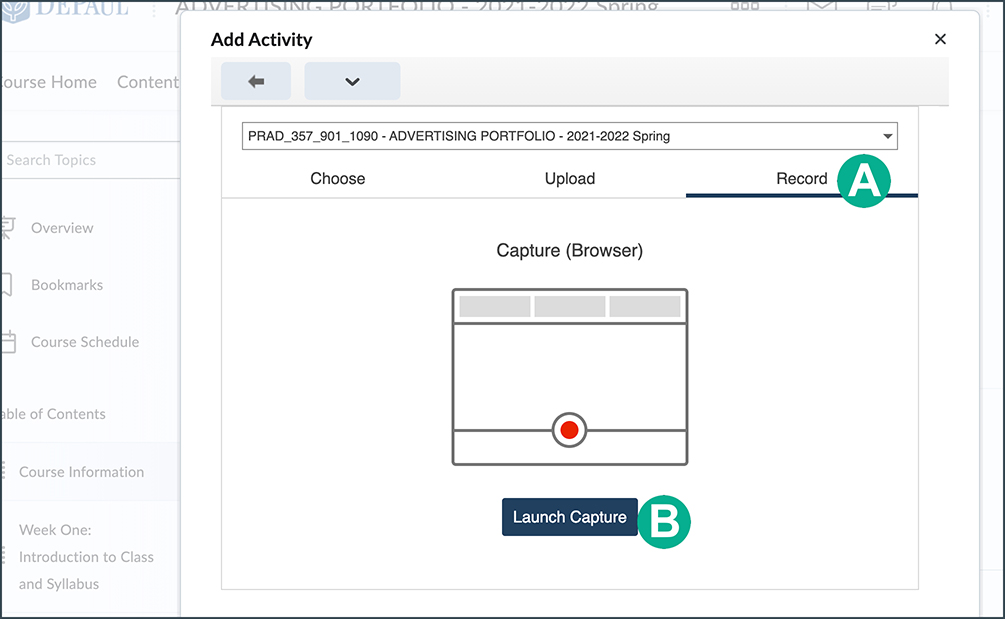1005x619 pixels.
Task: Click the Launch Capture button
Action: [570, 517]
